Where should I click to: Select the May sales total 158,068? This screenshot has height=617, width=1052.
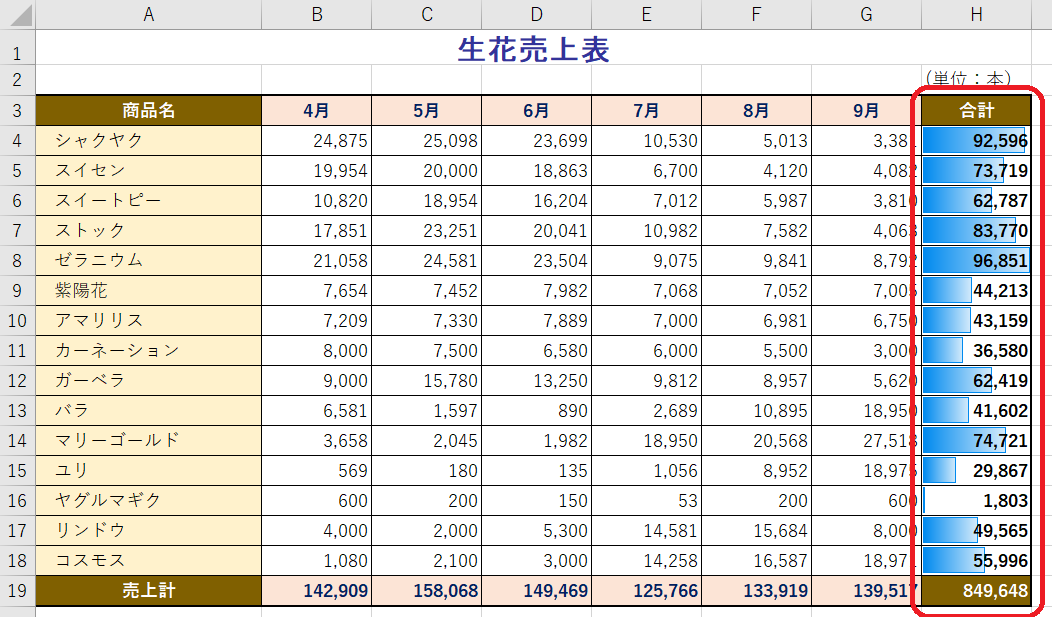[426, 591]
